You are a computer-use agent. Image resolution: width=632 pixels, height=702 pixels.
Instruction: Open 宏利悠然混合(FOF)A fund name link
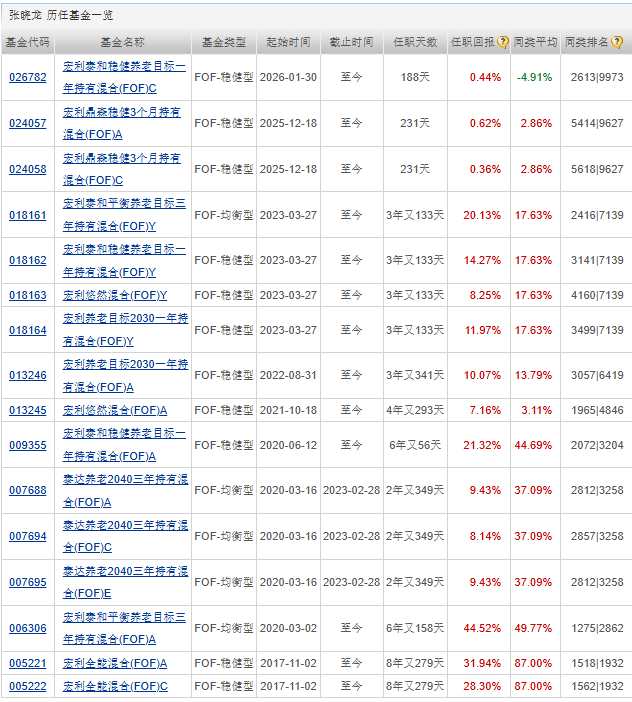point(115,410)
